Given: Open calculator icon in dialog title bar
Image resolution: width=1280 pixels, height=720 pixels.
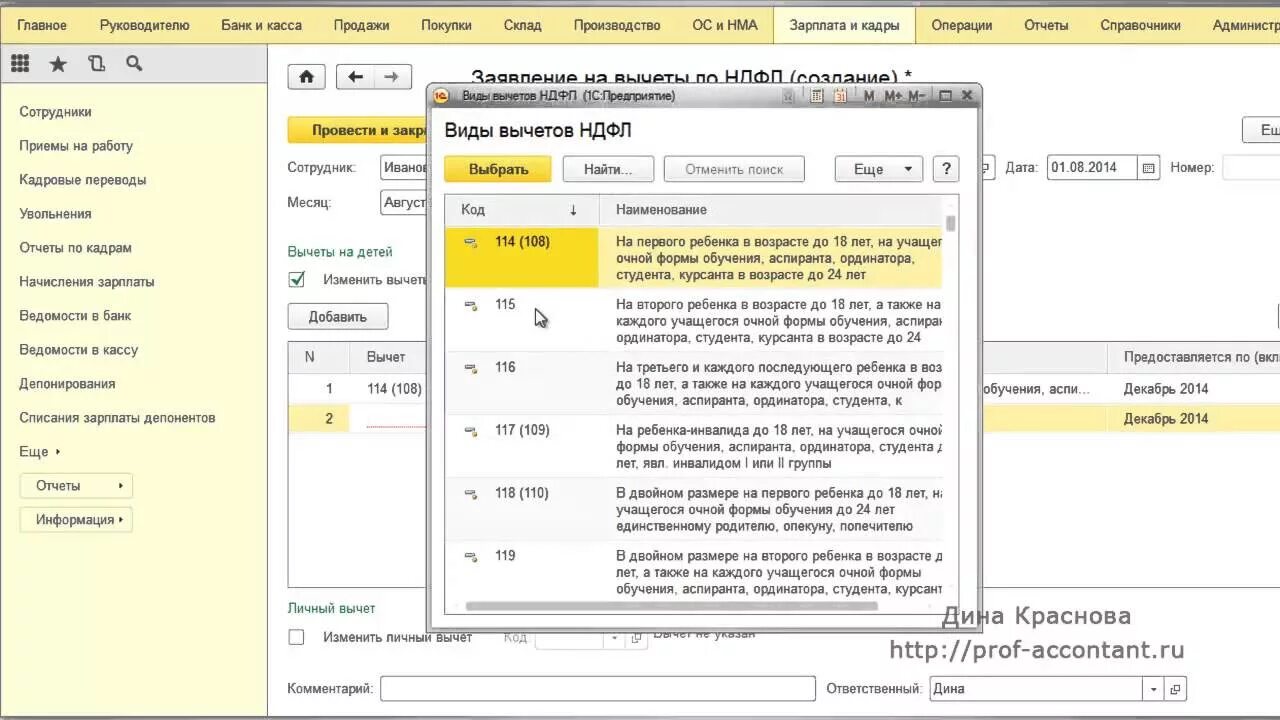Looking at the screenshot, I should [817, 96].
